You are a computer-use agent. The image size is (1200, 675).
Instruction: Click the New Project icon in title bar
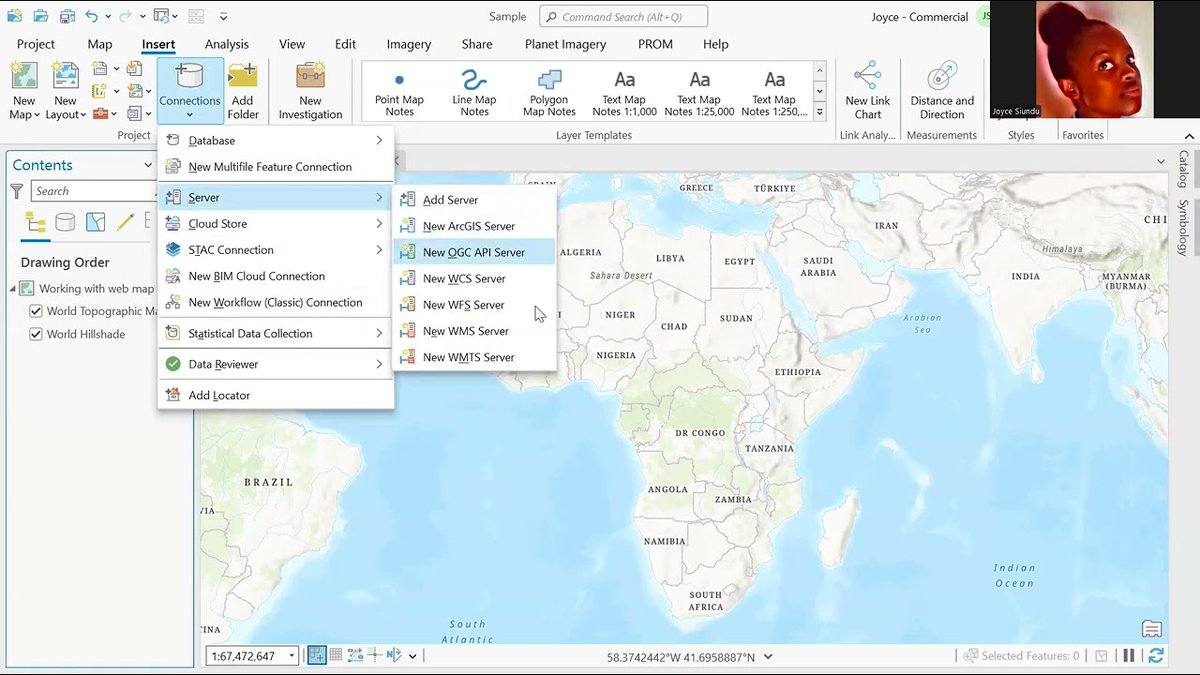(x=14, y=16)
